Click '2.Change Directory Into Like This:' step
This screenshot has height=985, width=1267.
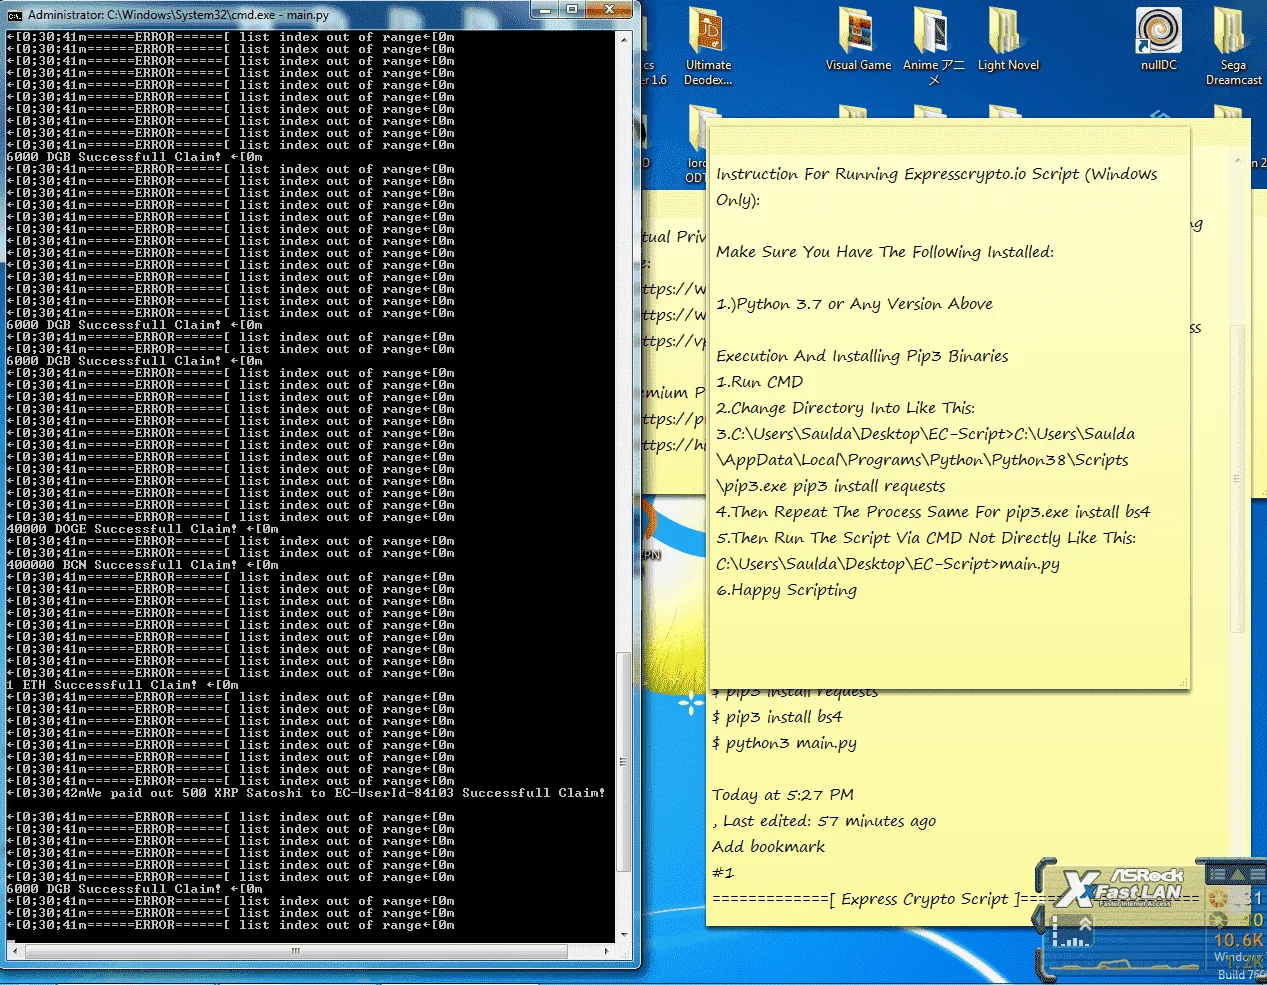click(845, 408)
